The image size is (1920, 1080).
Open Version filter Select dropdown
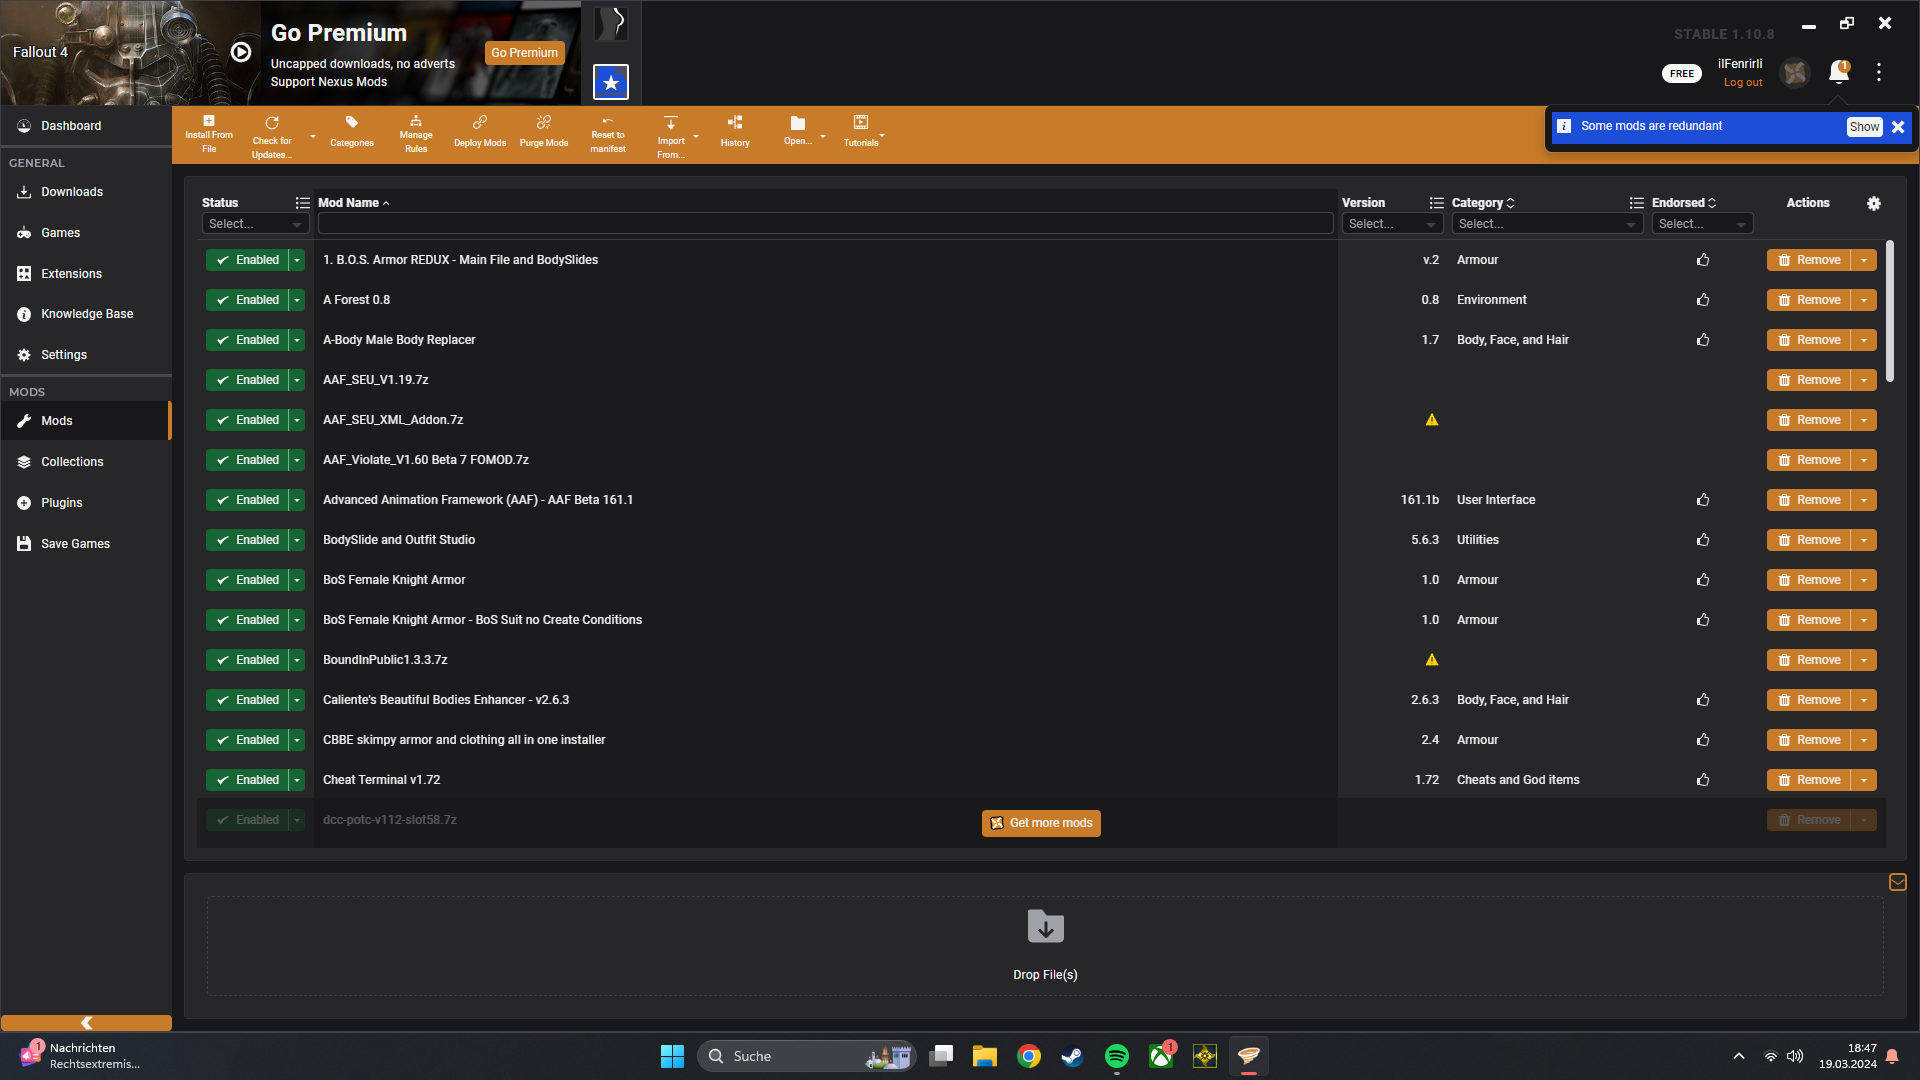pos(1392,224)
